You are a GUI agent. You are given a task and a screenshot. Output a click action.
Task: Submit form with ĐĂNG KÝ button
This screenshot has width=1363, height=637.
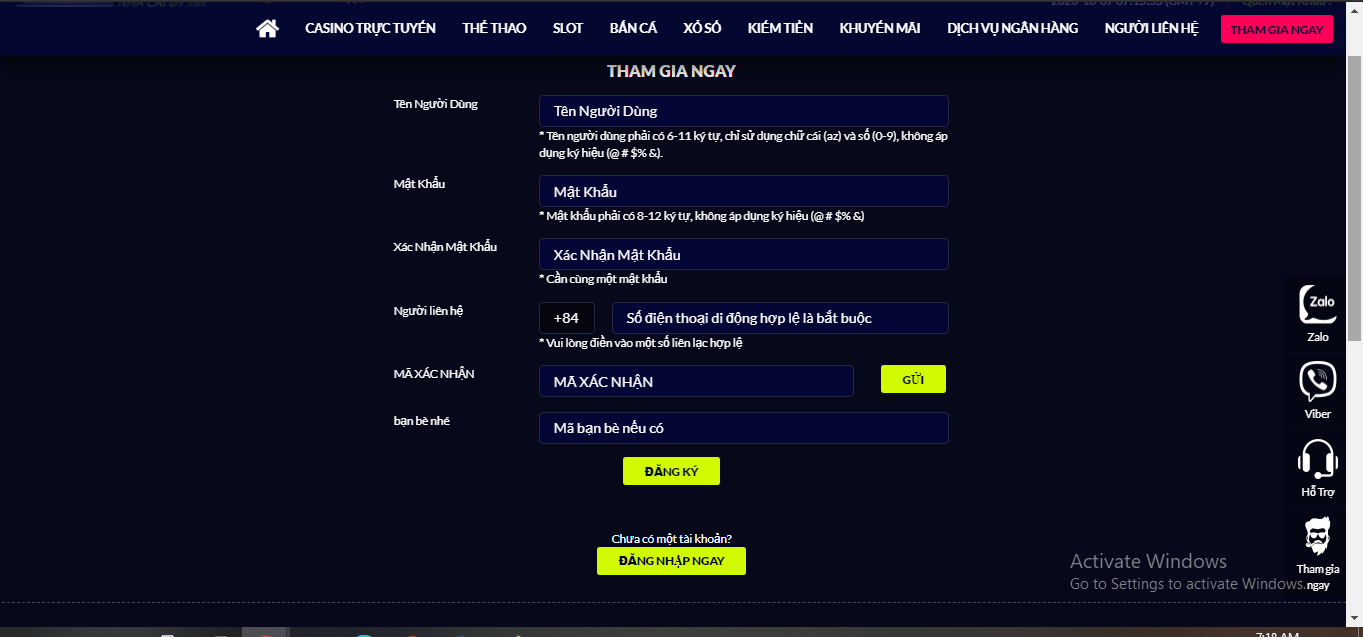coord(671,472)
